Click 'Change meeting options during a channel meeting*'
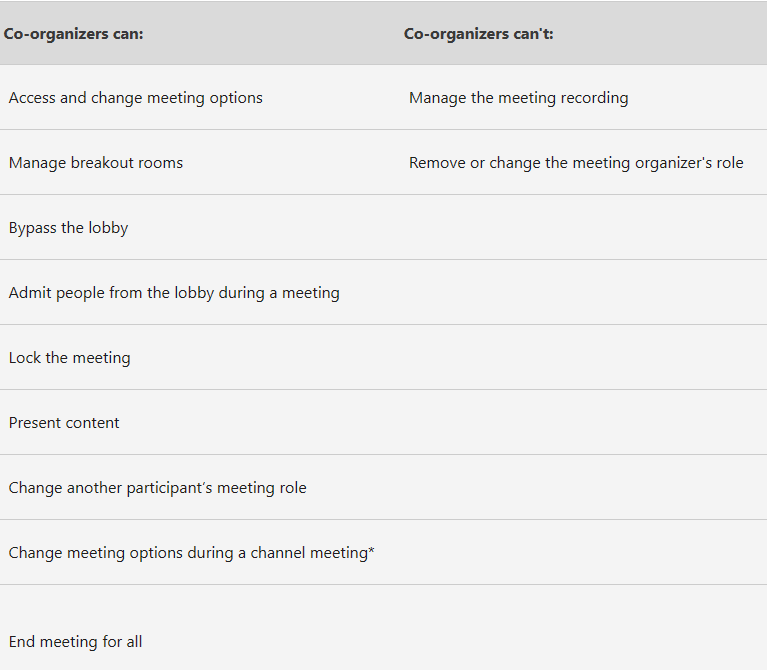 pos(191,553)
